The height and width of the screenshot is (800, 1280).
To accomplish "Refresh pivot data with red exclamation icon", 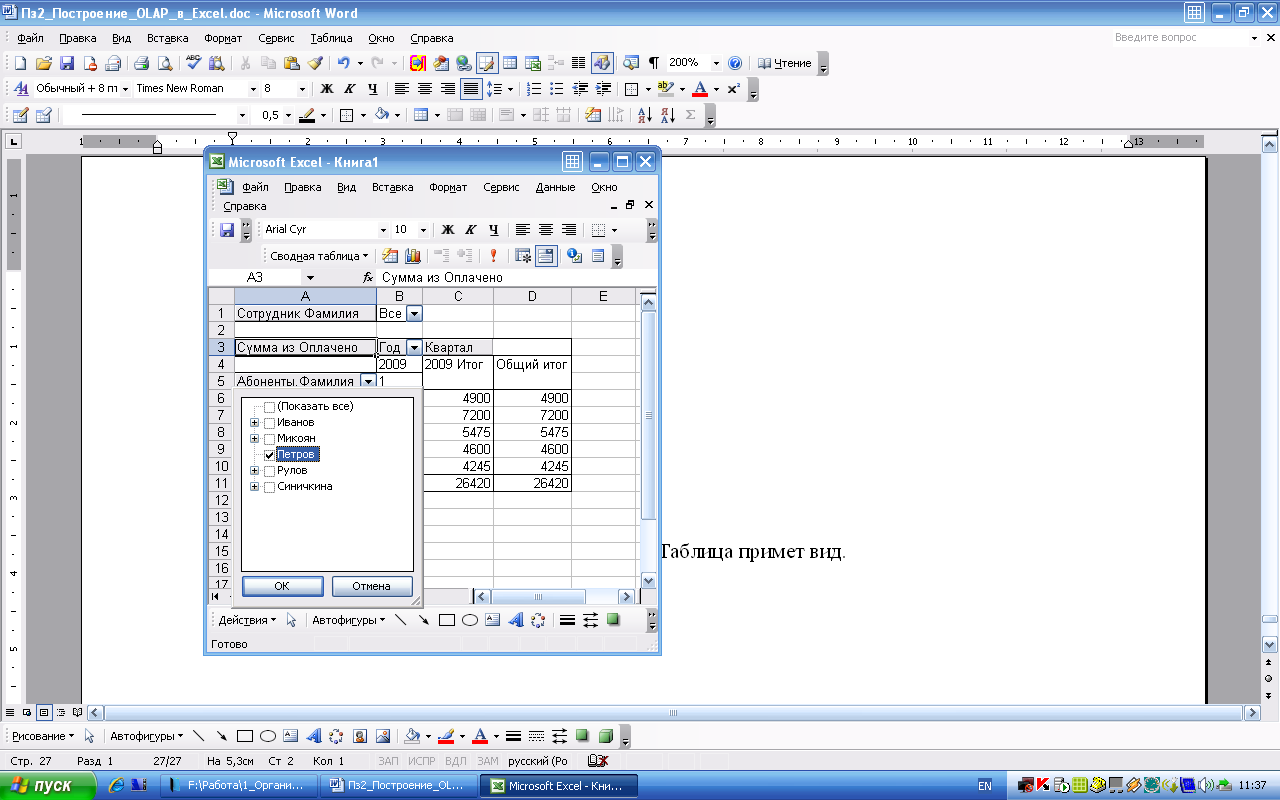I will [493, 256].
